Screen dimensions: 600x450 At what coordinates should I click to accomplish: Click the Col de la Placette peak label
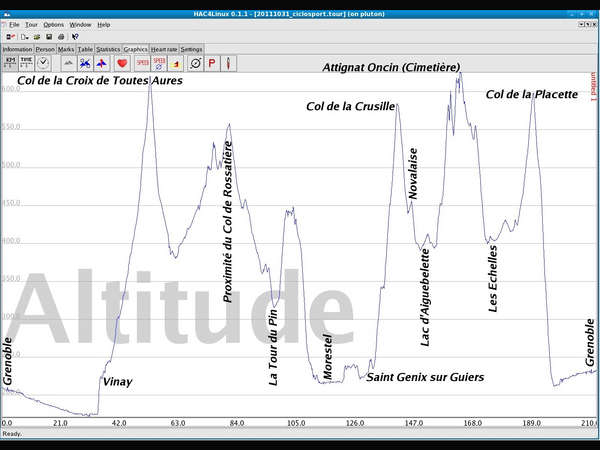click(x=531, y=95)
